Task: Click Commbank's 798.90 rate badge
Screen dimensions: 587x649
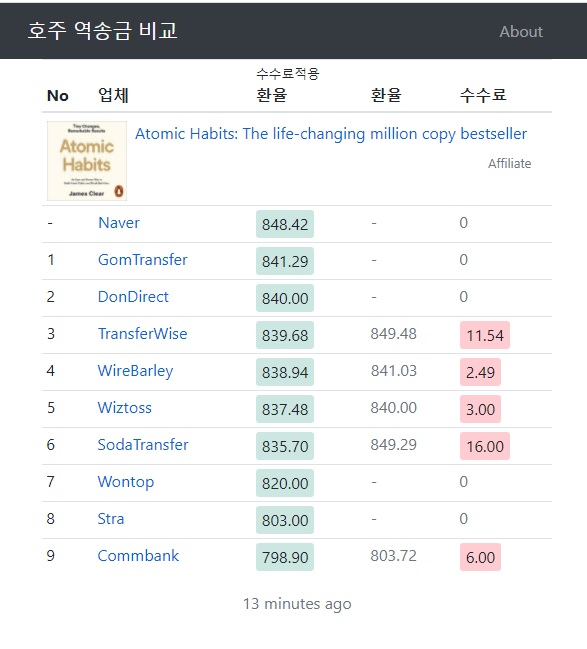Action: [x=285, y=557]
